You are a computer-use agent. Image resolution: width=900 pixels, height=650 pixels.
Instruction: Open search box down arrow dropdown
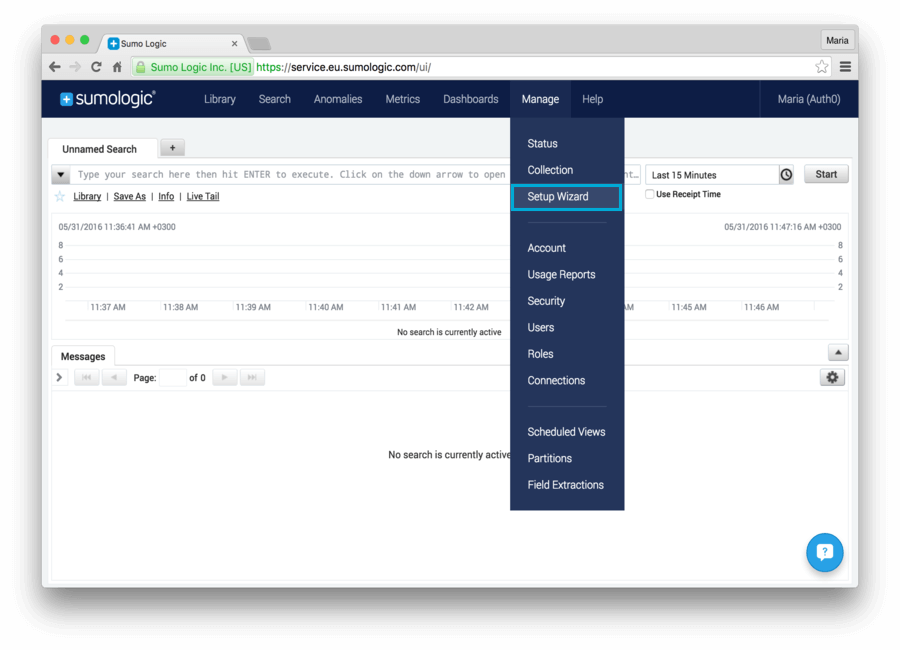click(x=61, y=175)
